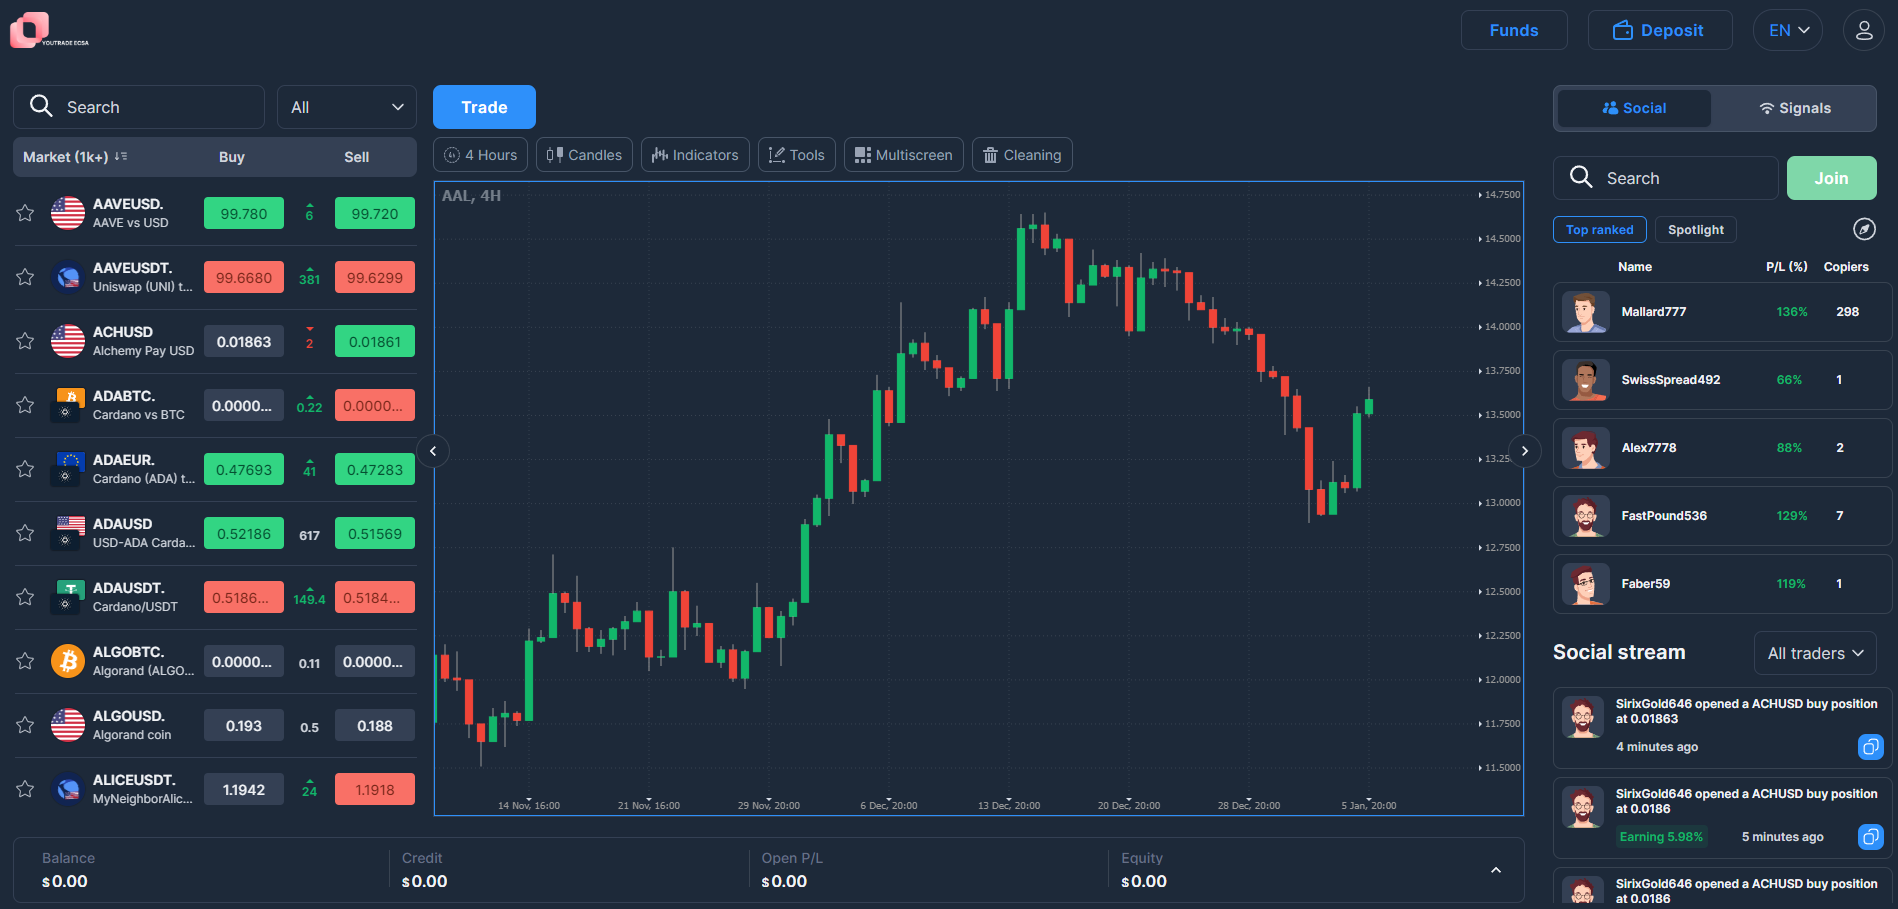Open the 4 Hours timeframe selector
Viewport: 1898px width, 909px height.
coord(481,155)
